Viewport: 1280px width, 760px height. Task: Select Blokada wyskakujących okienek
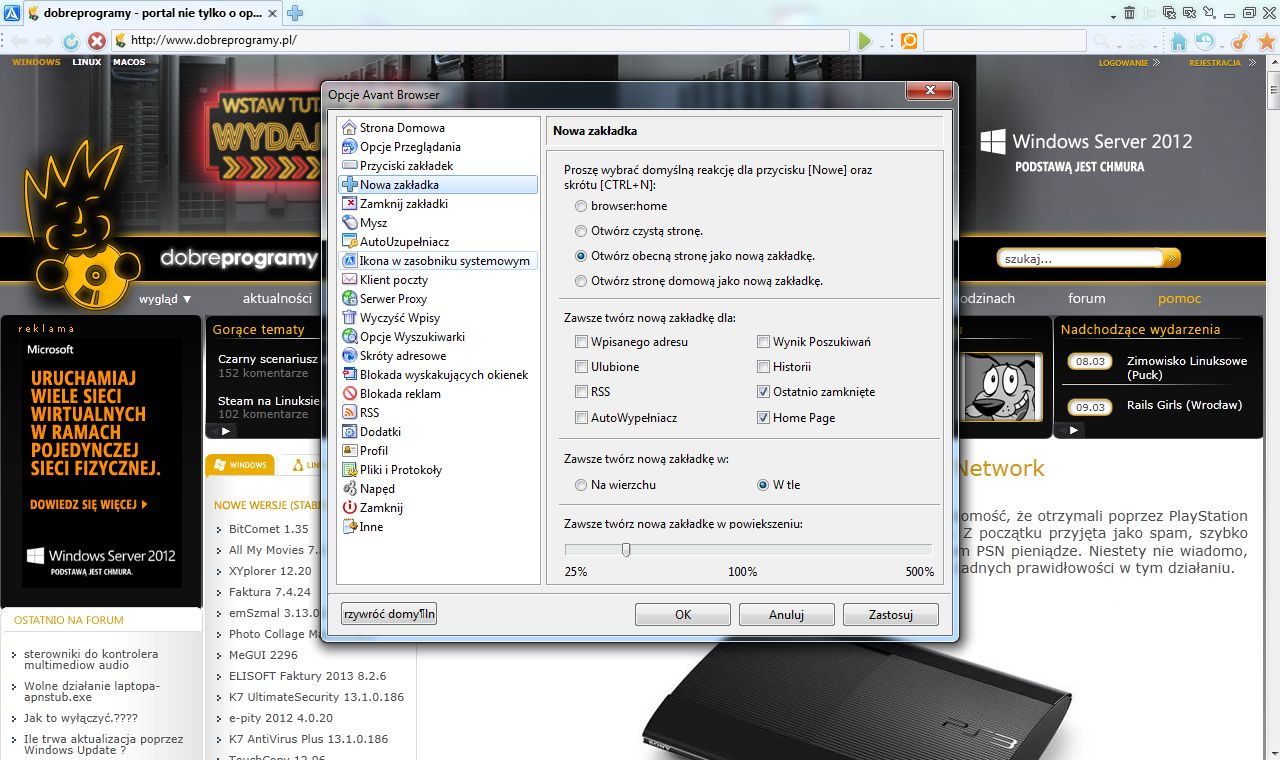[x=444, y=375]
